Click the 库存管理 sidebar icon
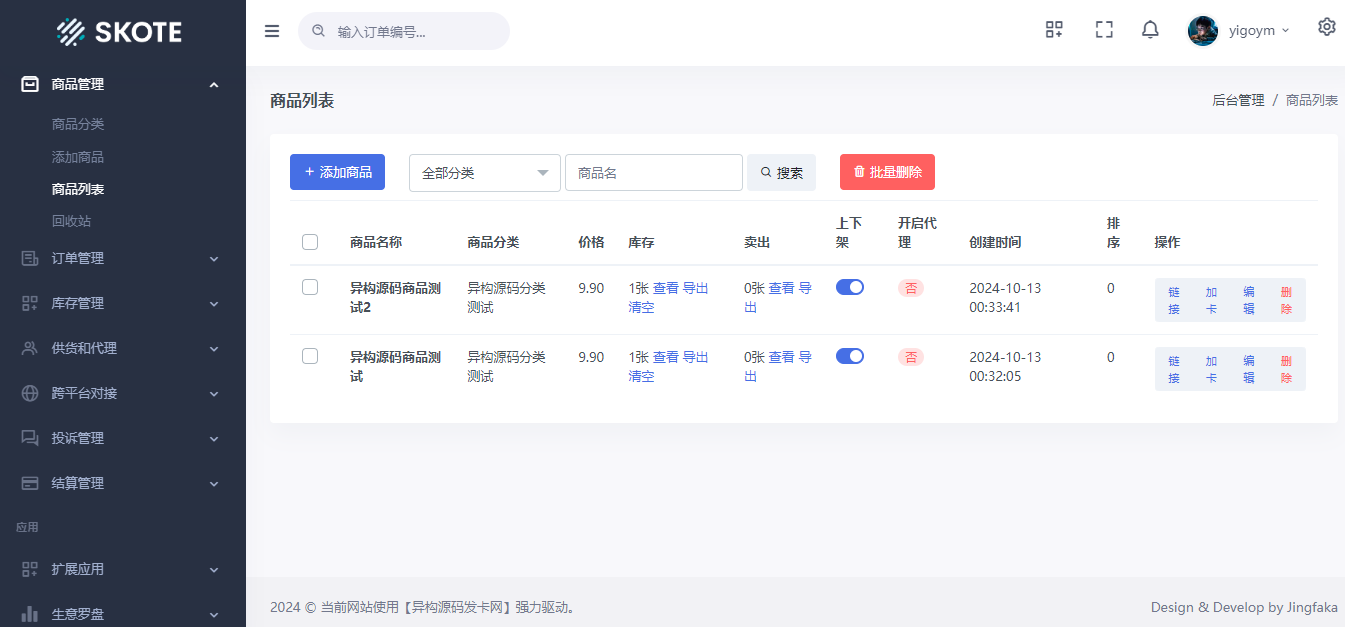Screen dimensions: 1345x627 coord(28,303)
